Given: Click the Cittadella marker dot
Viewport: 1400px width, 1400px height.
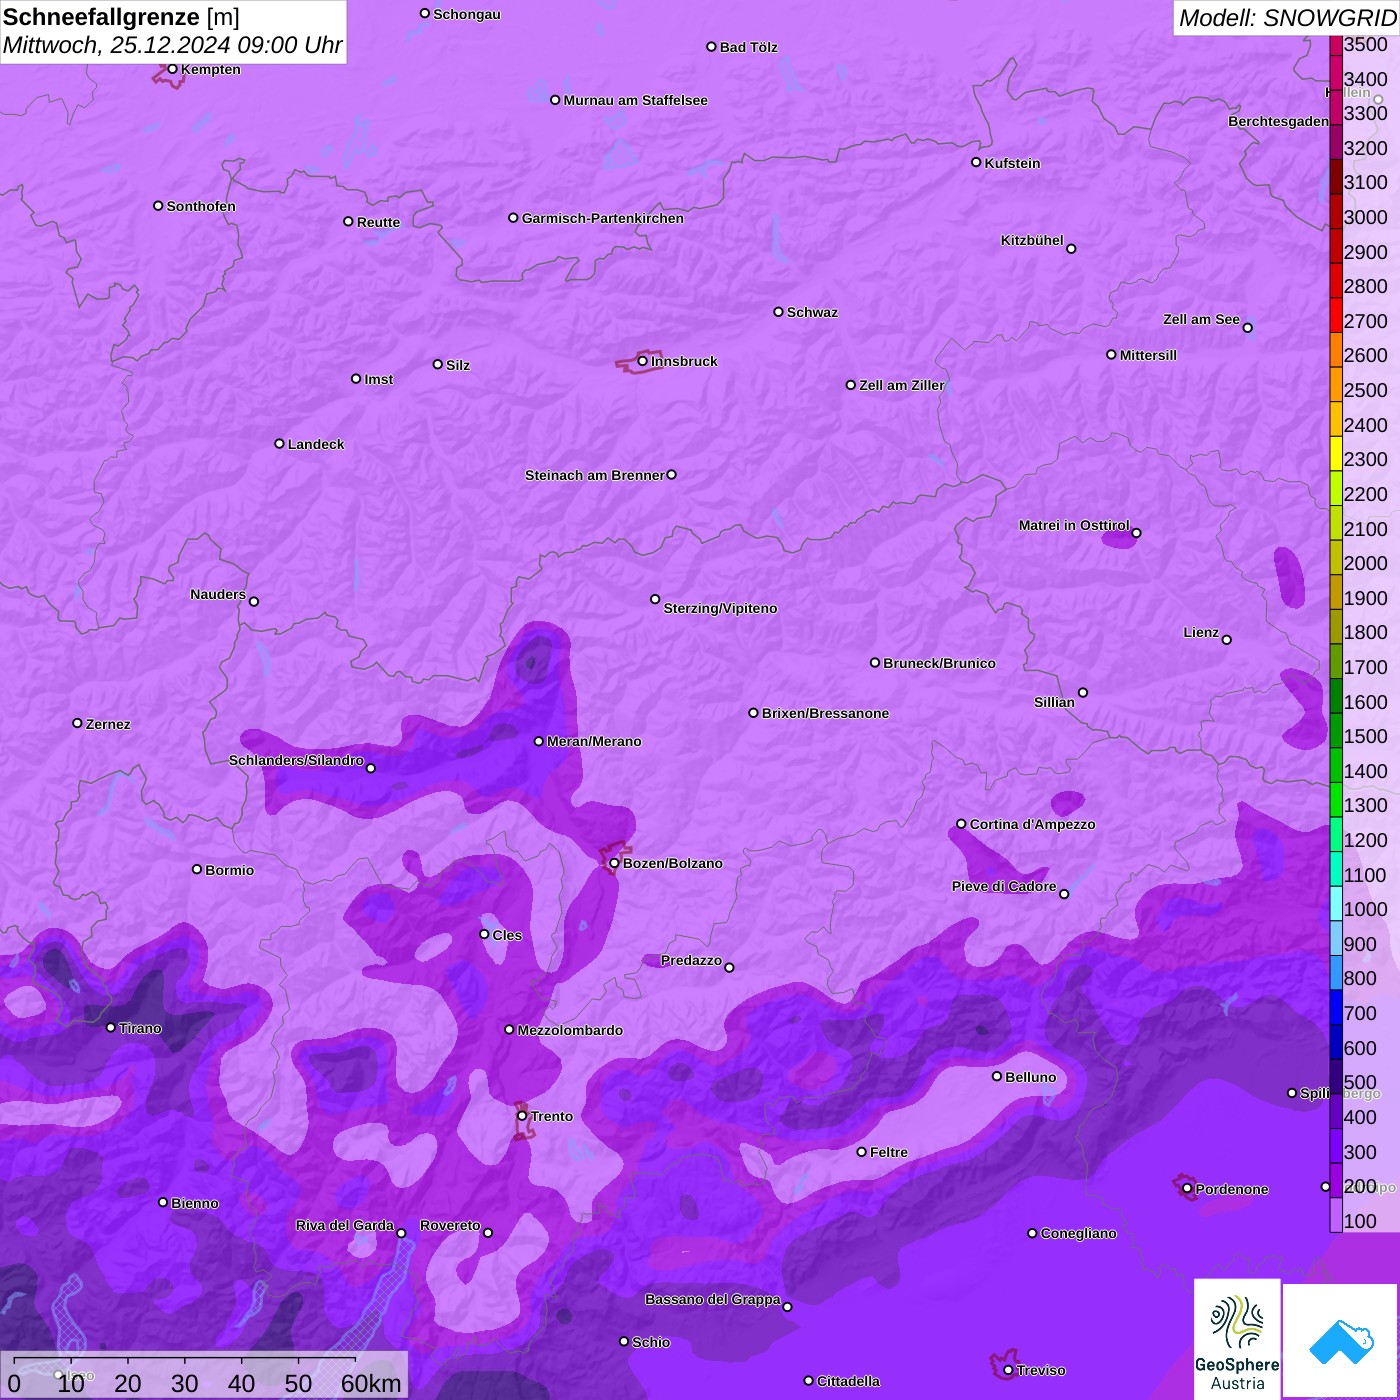Looking at the screenshot, I should coord(809,1381).
